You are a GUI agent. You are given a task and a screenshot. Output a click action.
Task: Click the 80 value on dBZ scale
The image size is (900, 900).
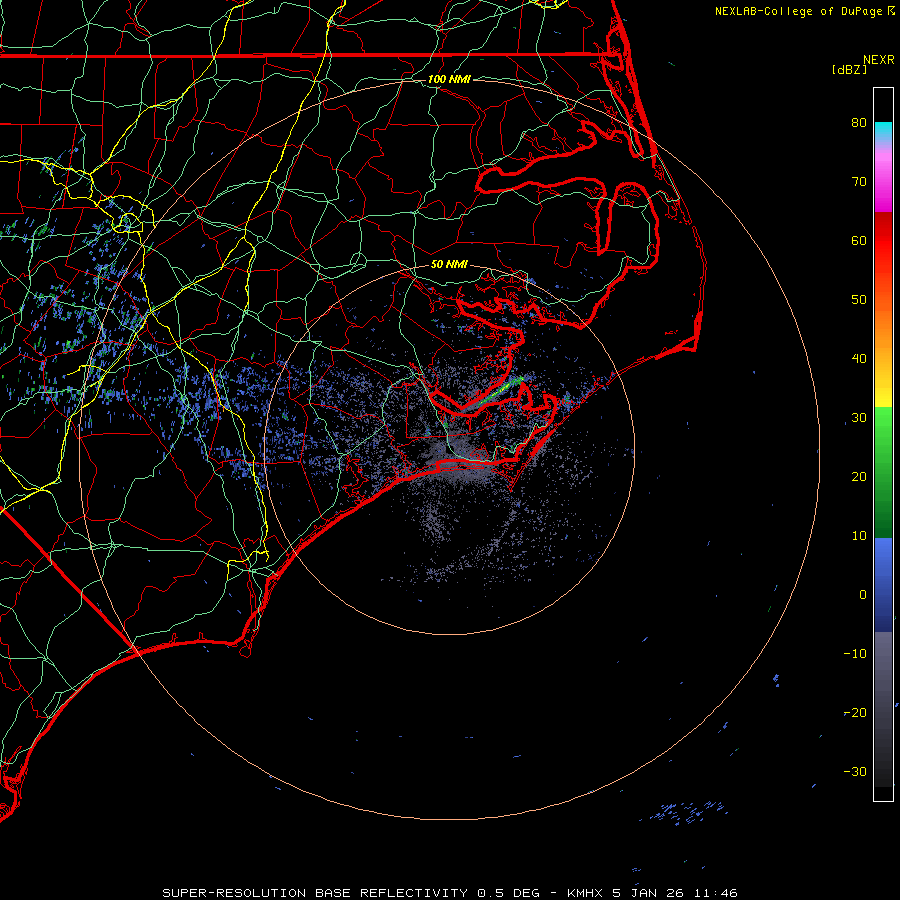859,122
